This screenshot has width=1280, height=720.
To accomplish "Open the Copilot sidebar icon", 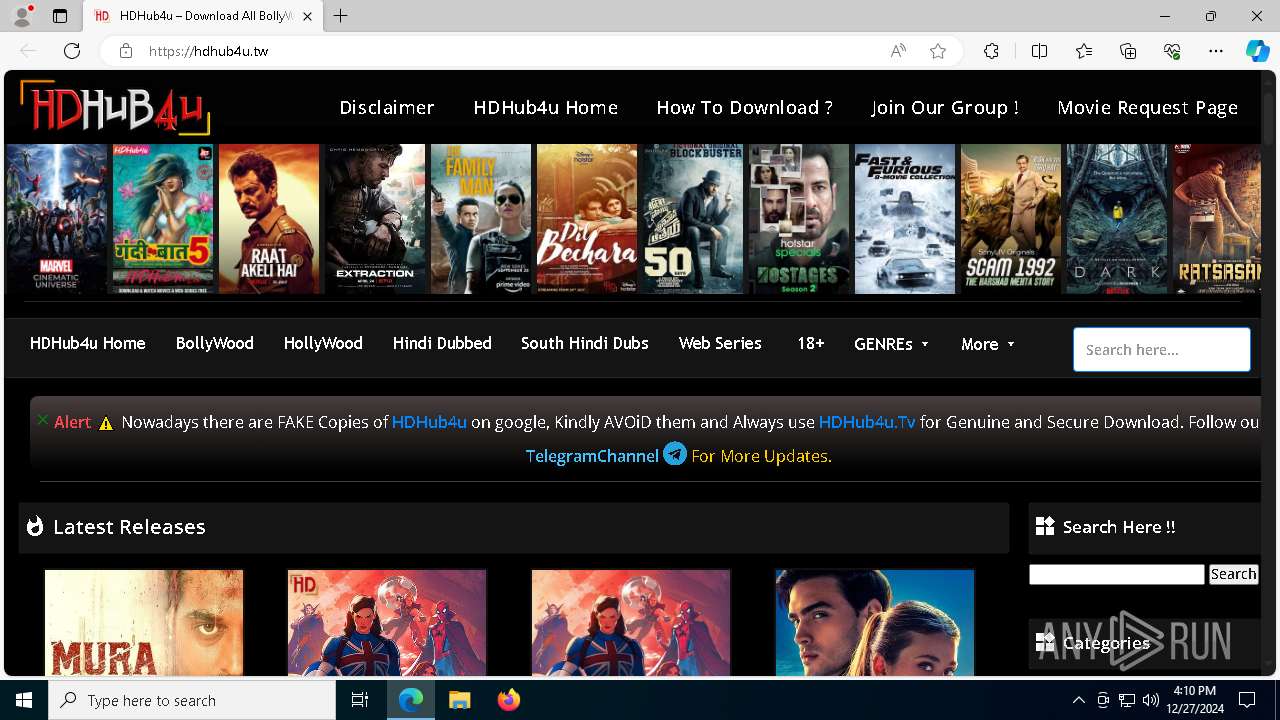I will 1257,51.
